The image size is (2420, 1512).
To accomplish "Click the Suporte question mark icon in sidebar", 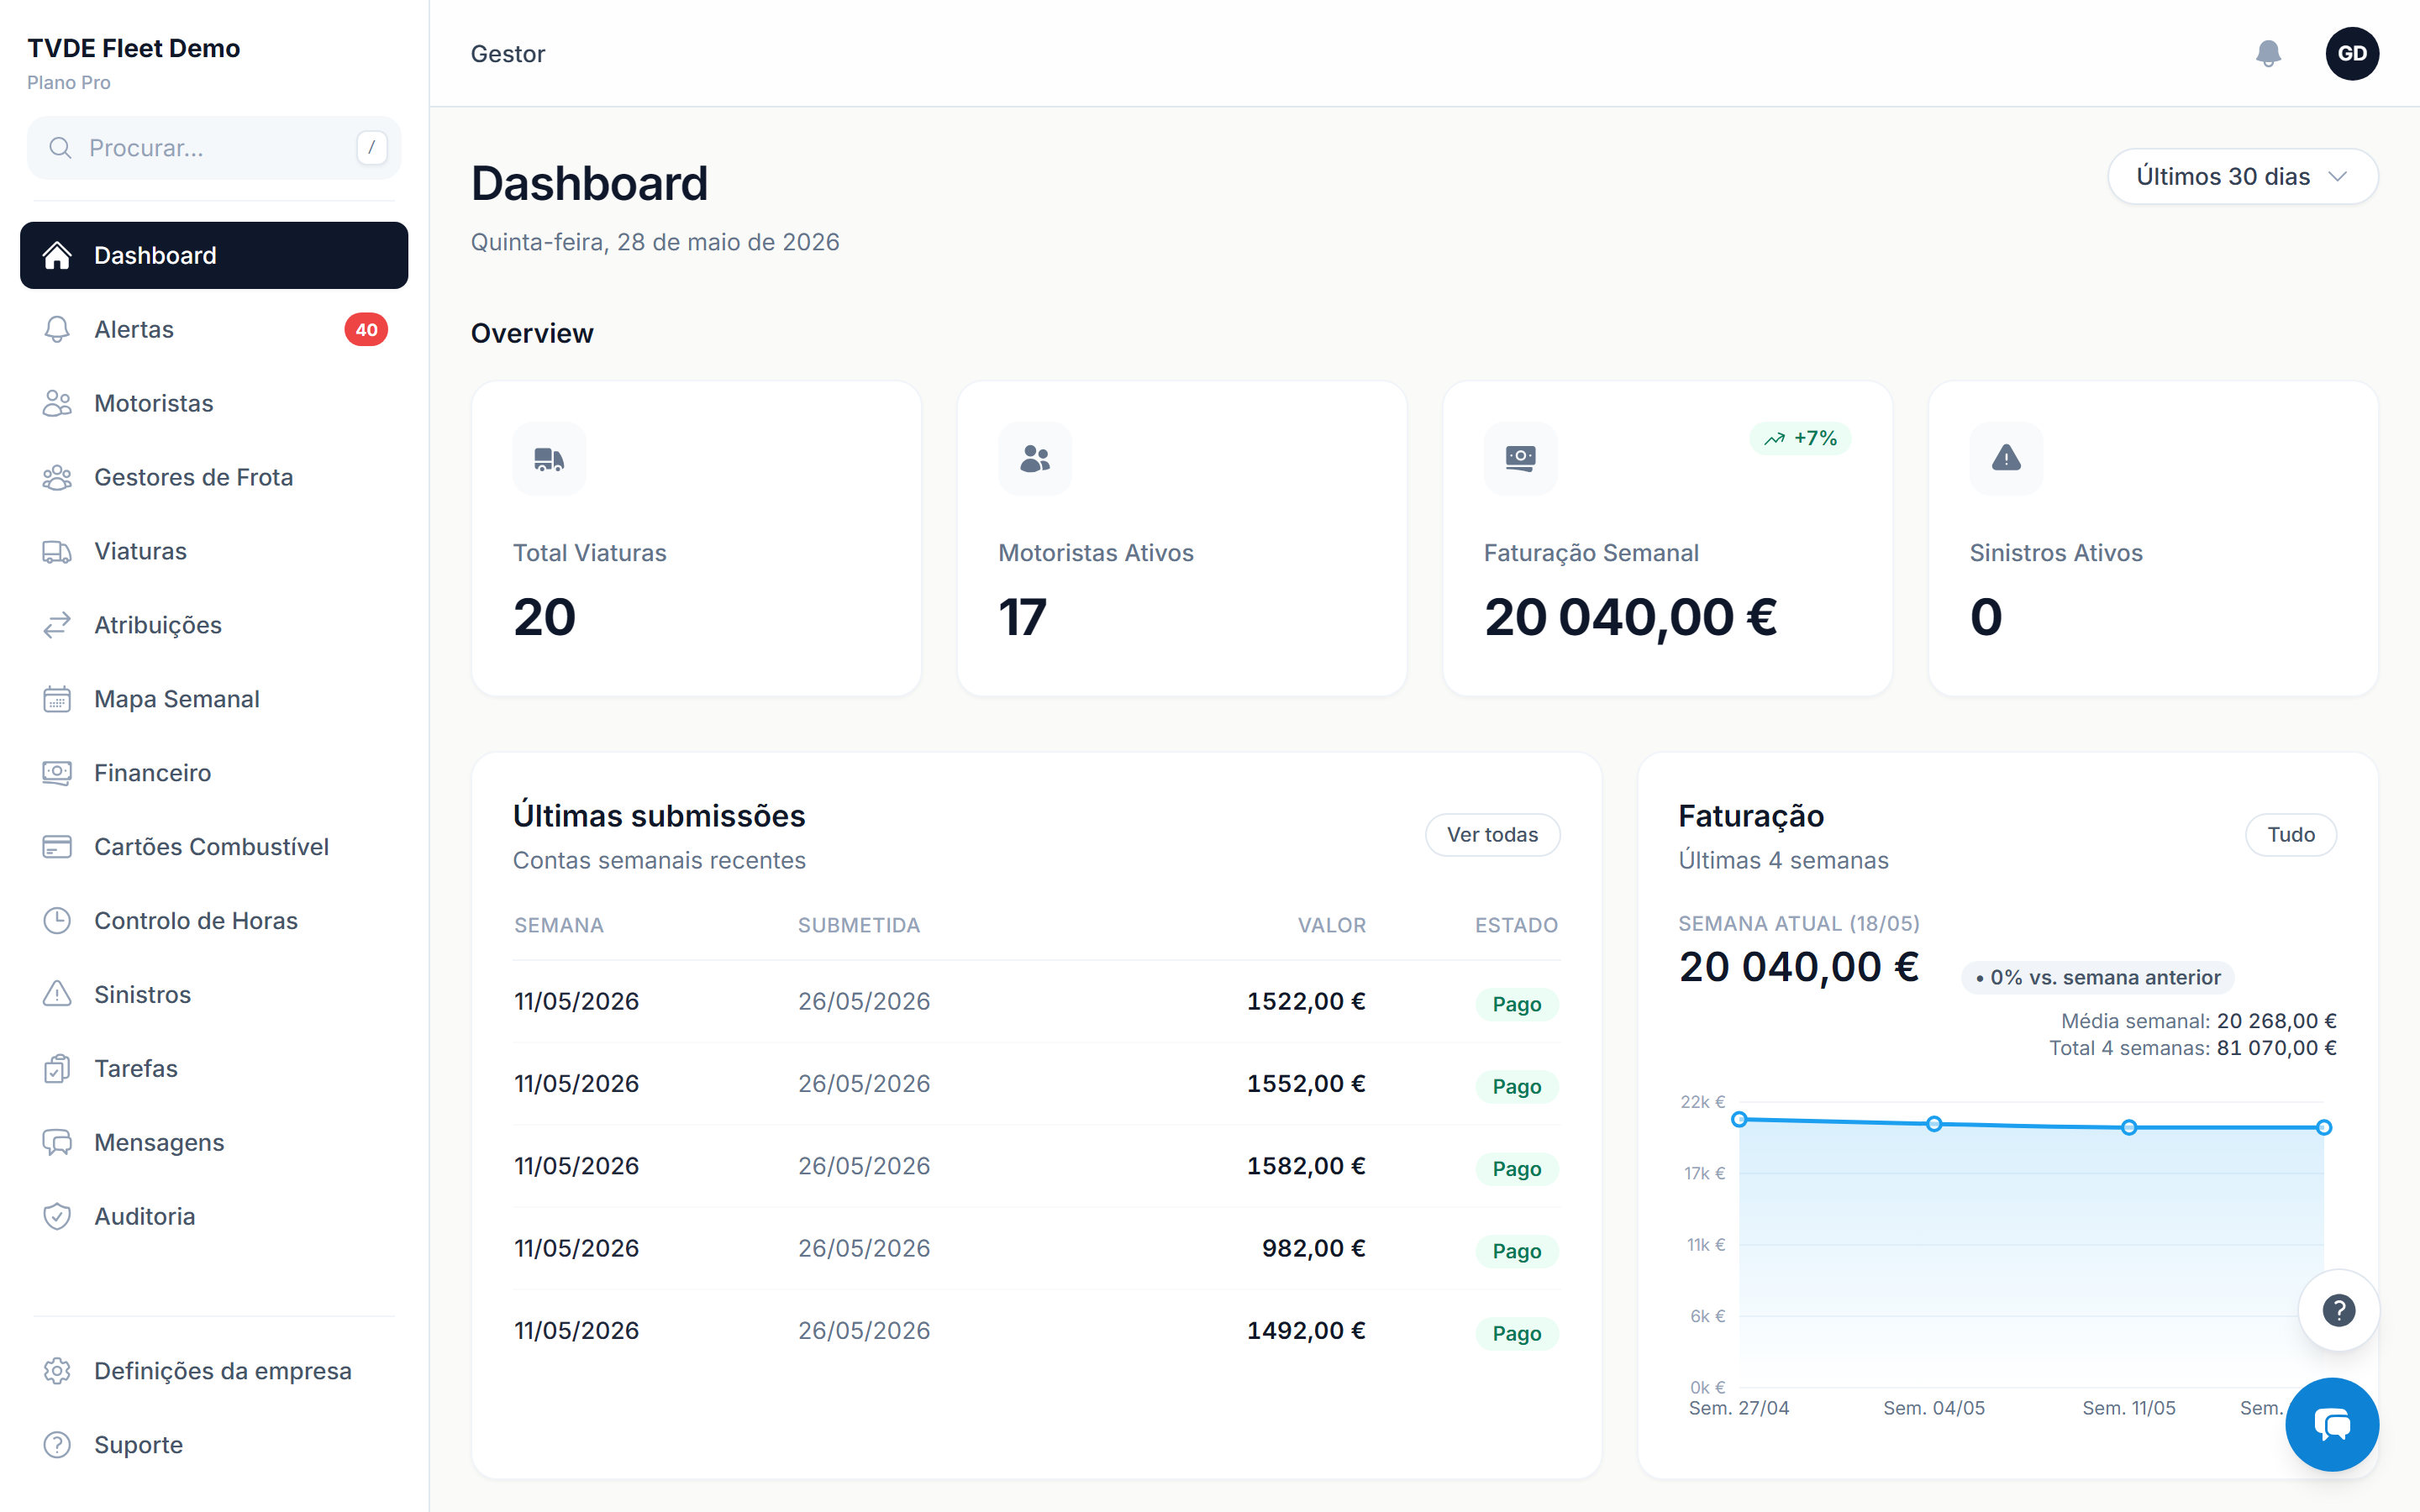I will pyautogui.click(x=57, y=1445).
